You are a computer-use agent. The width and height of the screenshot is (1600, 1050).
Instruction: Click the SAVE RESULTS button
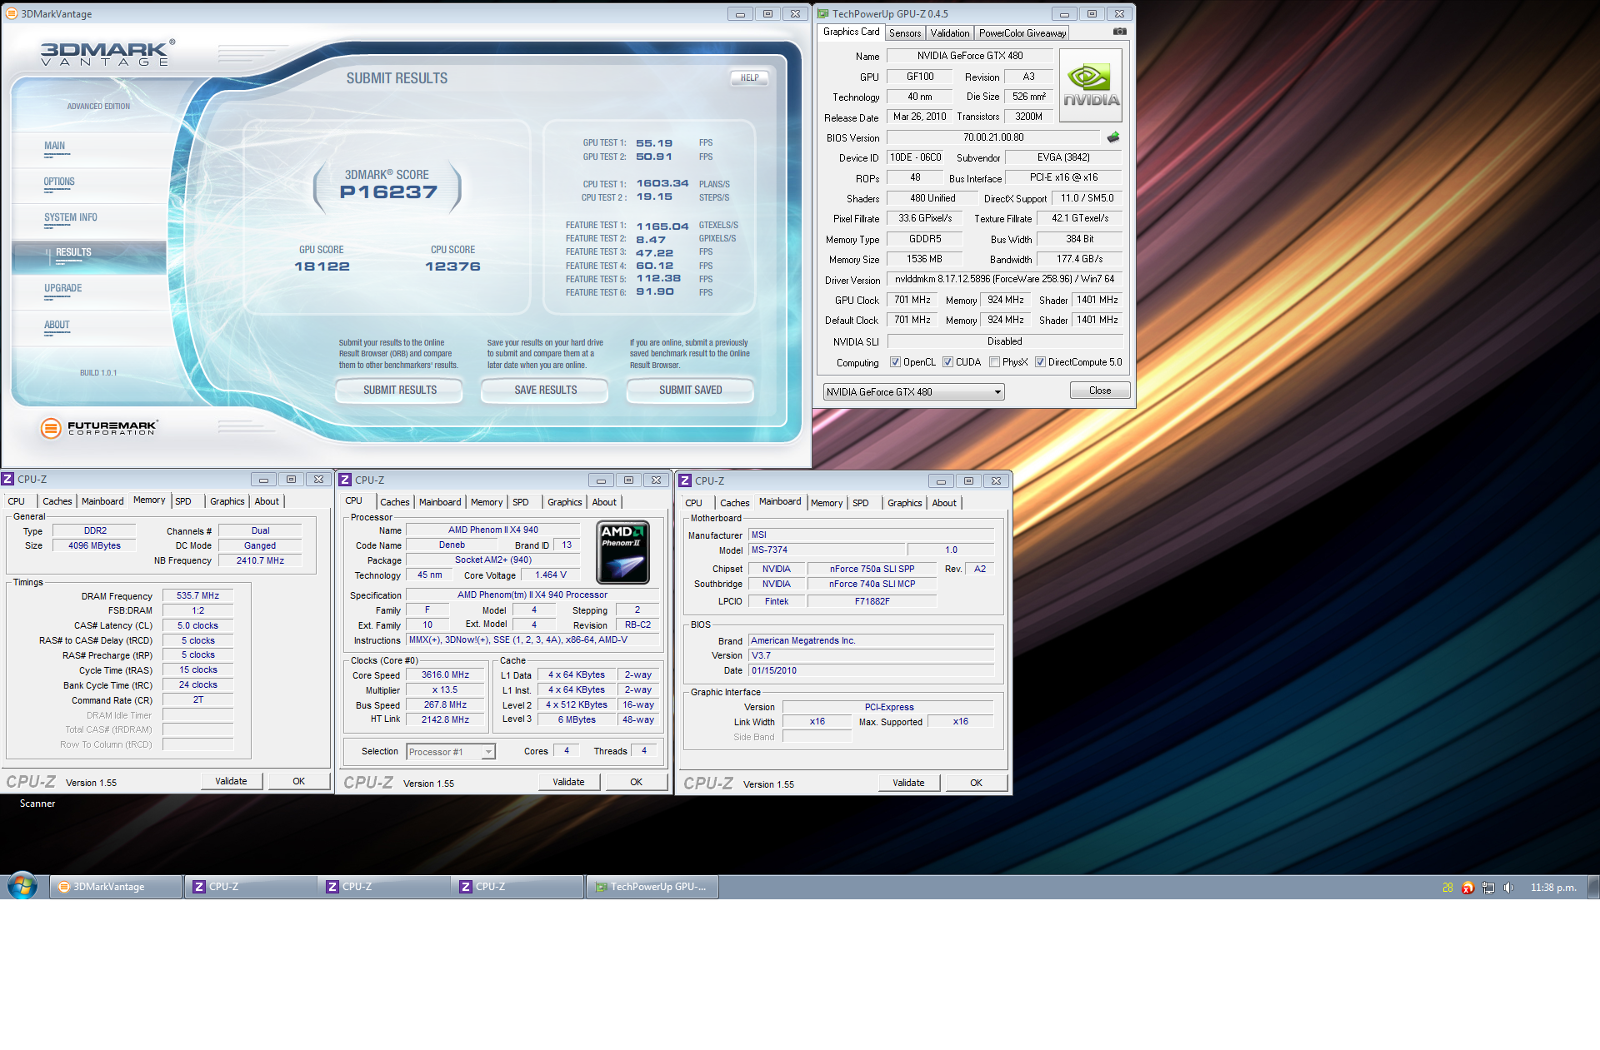[x=545, y=390]
